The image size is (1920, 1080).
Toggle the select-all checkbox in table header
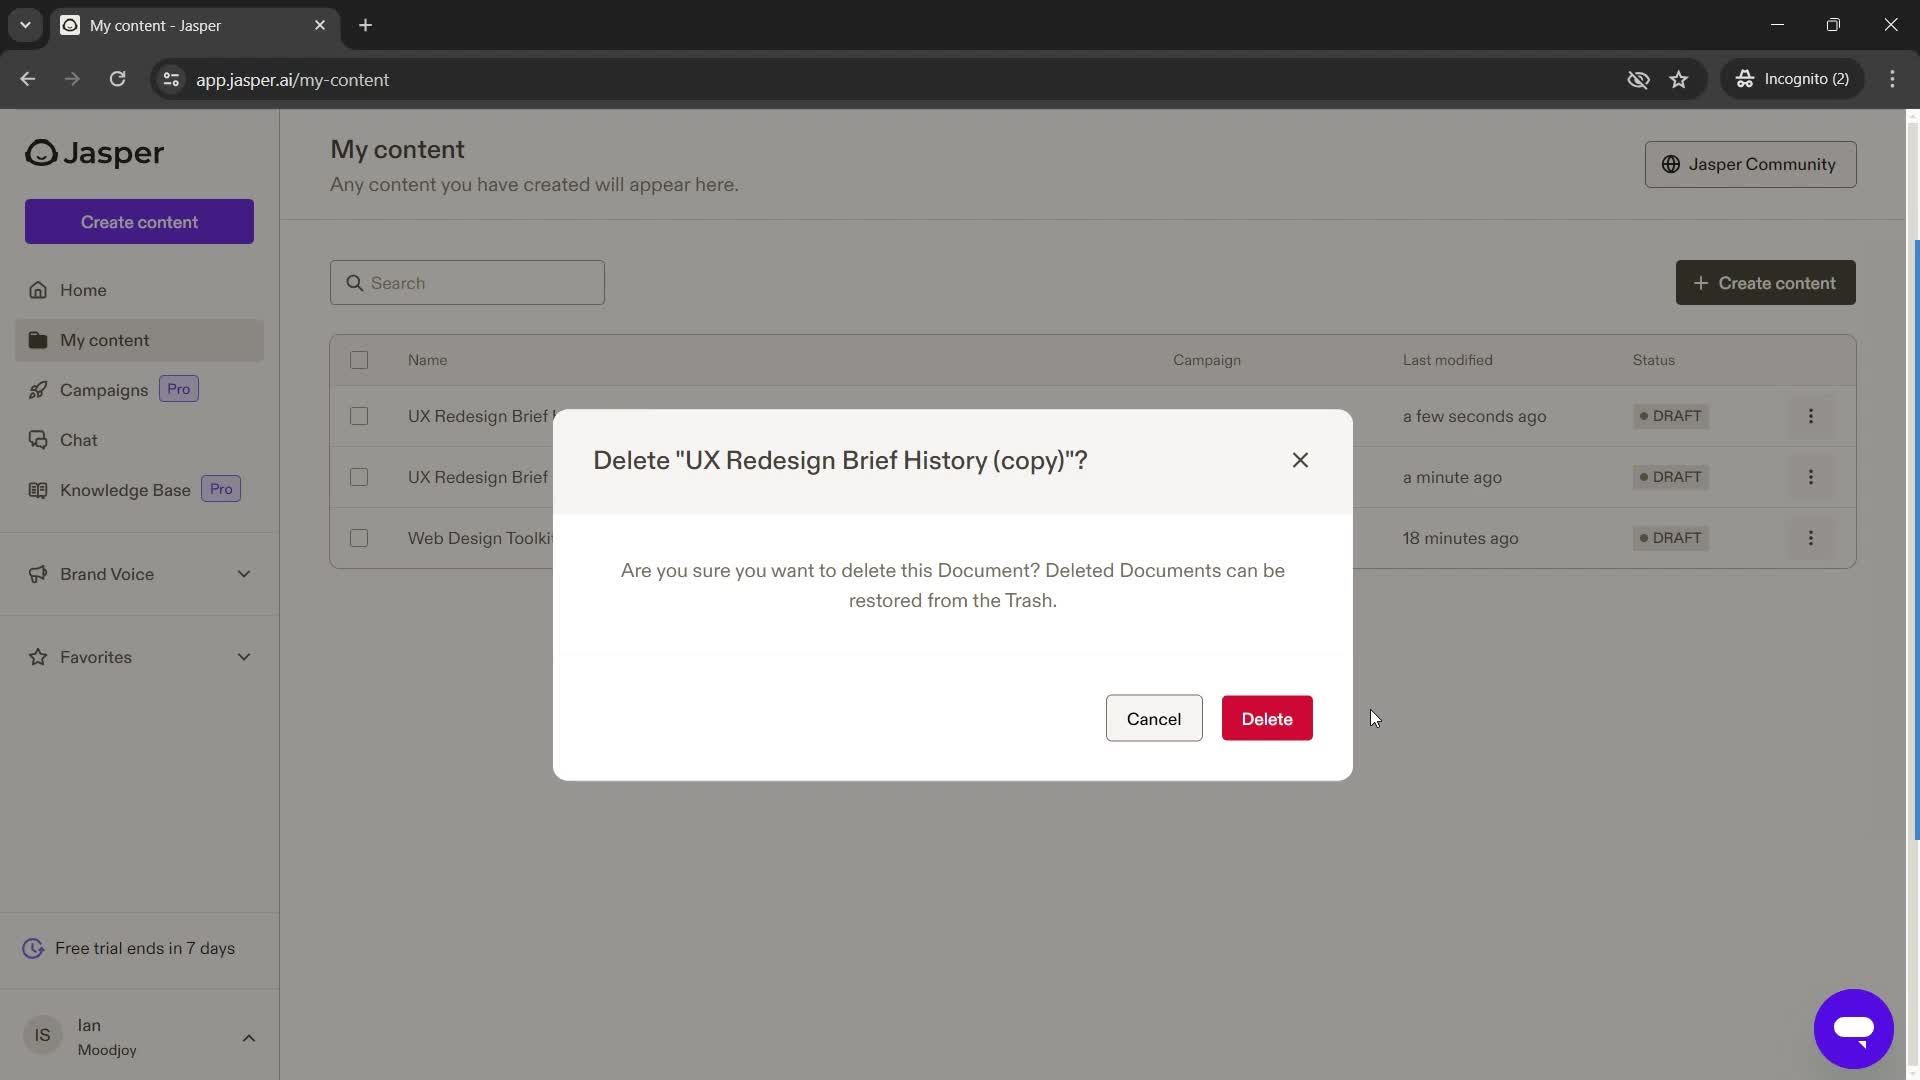(x=359, y=360)
